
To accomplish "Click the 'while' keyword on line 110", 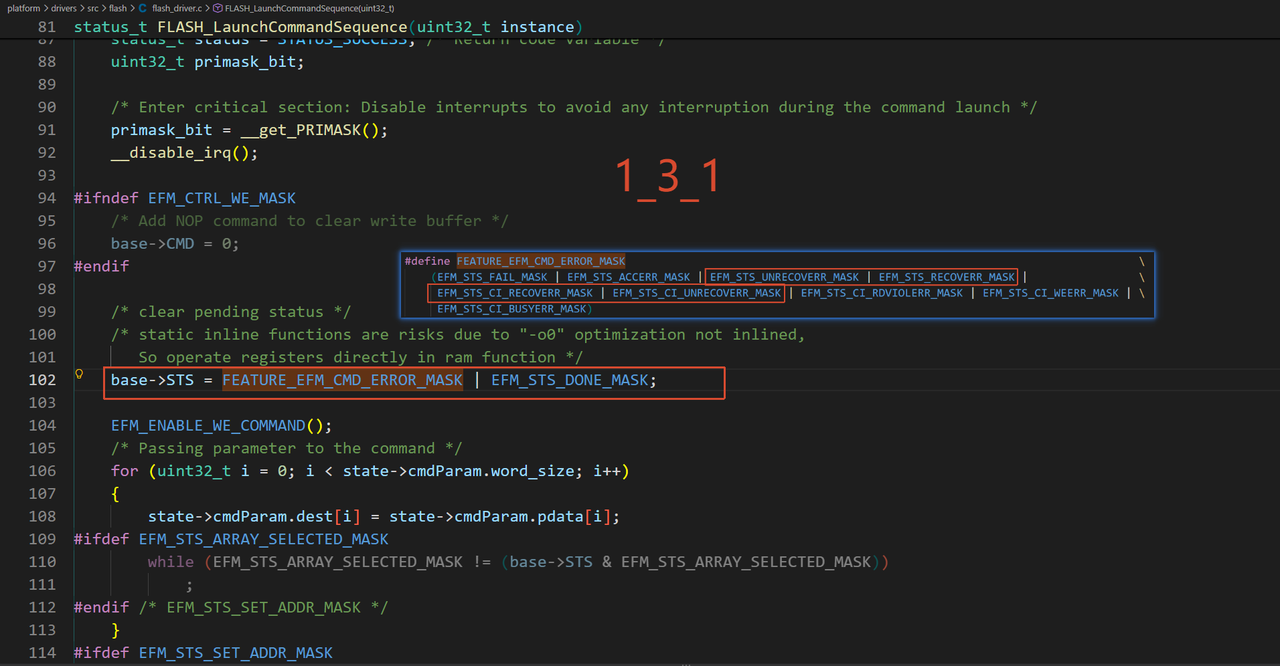I will click(x=171, y=562).
